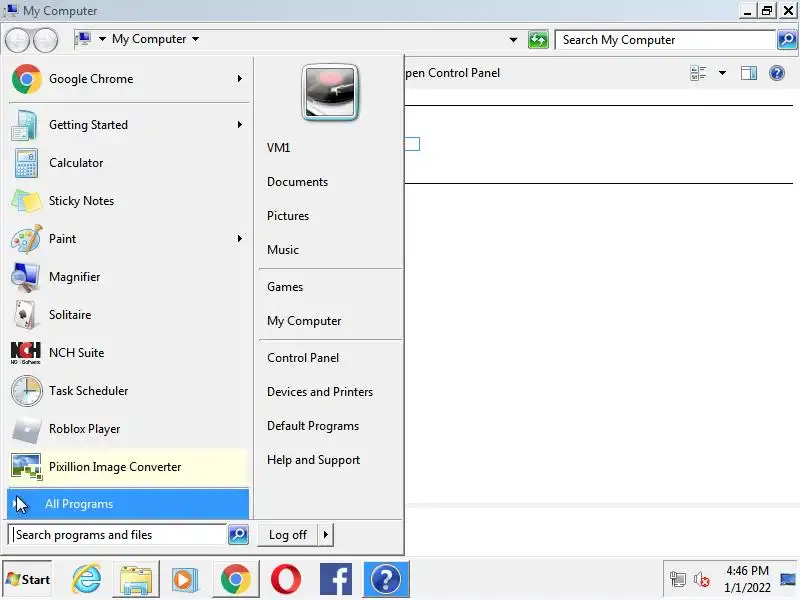800x600 pixels.
Task: Click the back navigation button
Action: pos(18,40)
